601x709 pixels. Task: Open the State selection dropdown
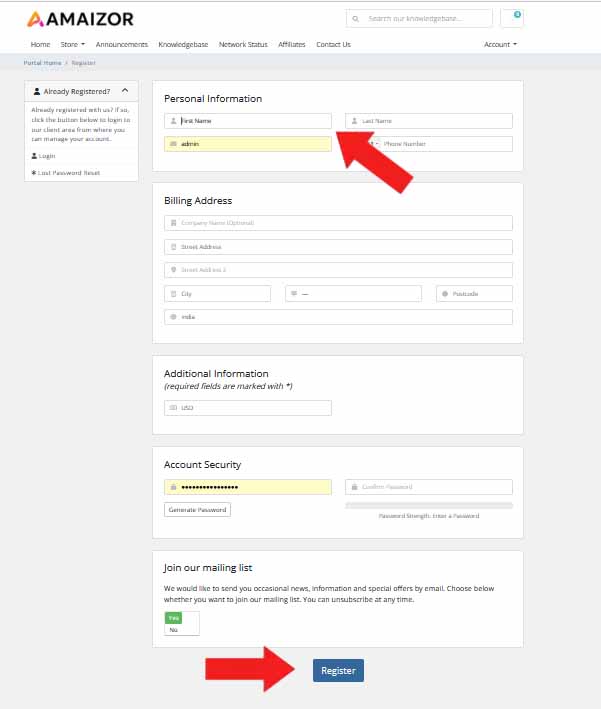coord(353,293)
